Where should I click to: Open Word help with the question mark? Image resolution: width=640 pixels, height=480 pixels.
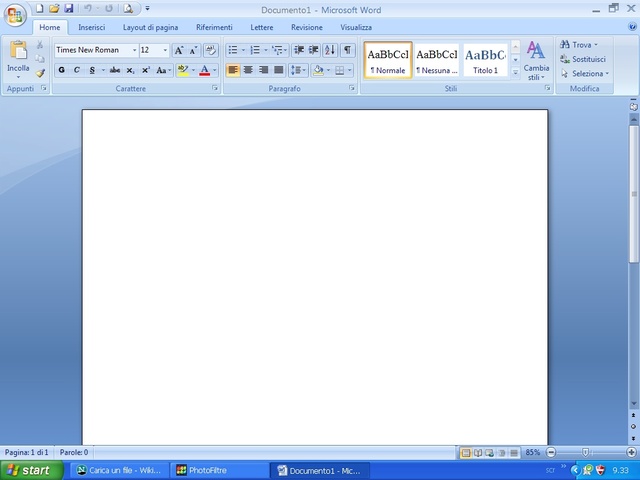pyautogui.click(x=632, y=27)
